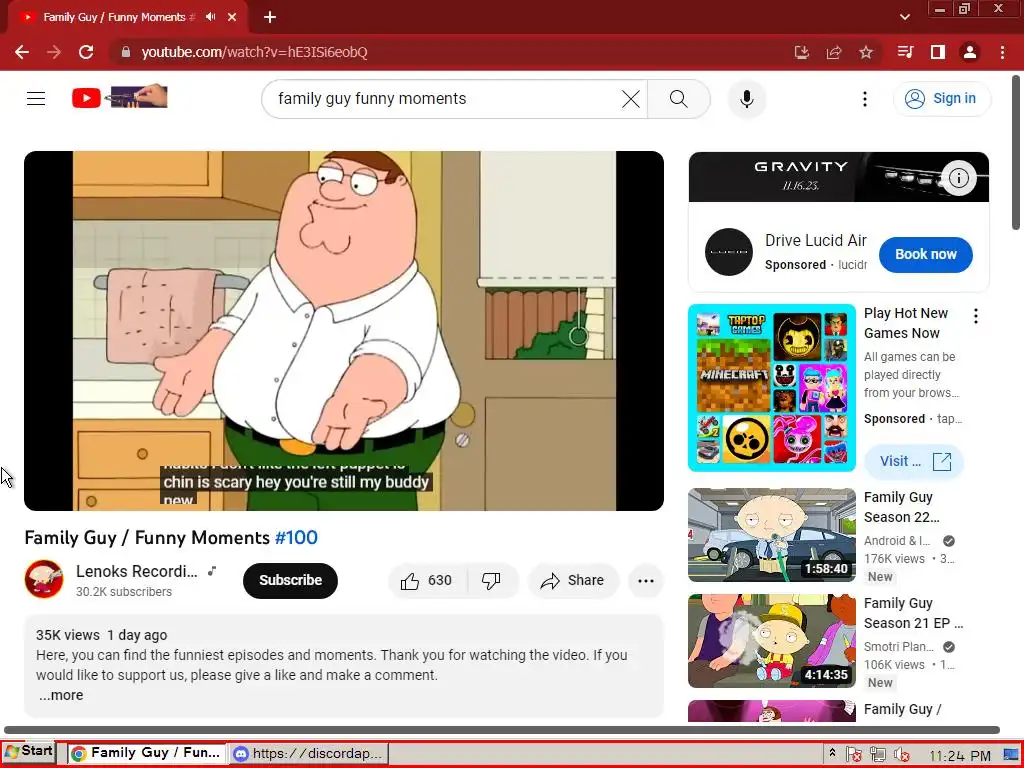
Task: Open the Drive Lucid Air ad title
Action: tap(815, 240)
